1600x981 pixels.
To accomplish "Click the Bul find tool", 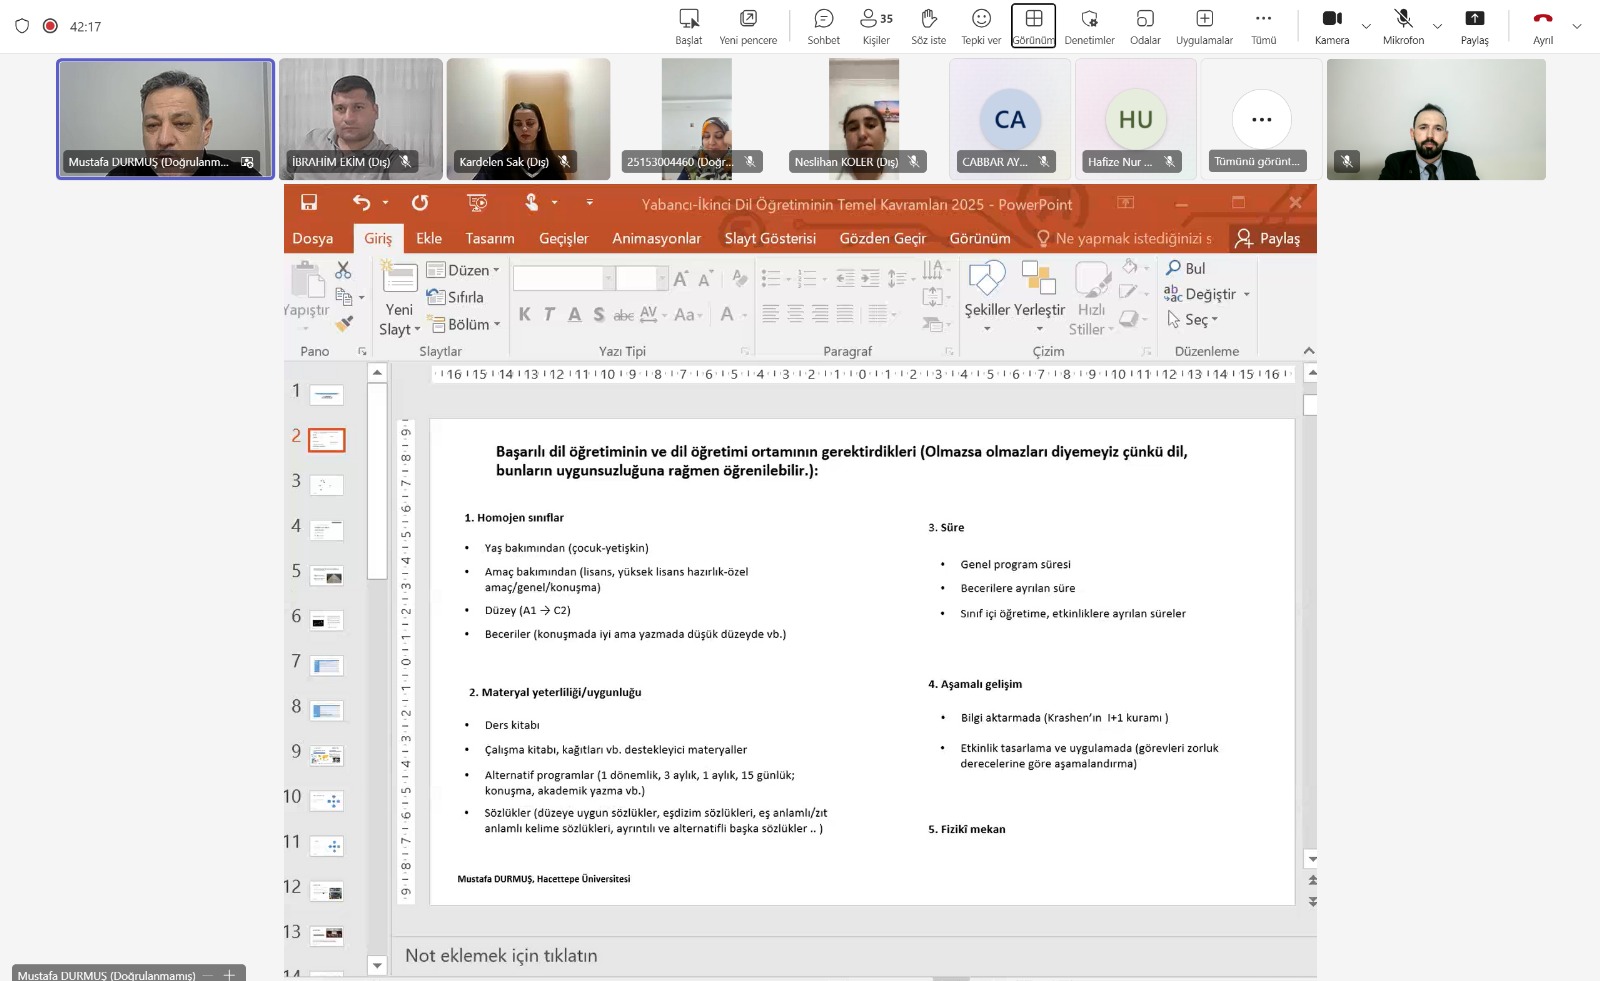I will (1186, 268).
